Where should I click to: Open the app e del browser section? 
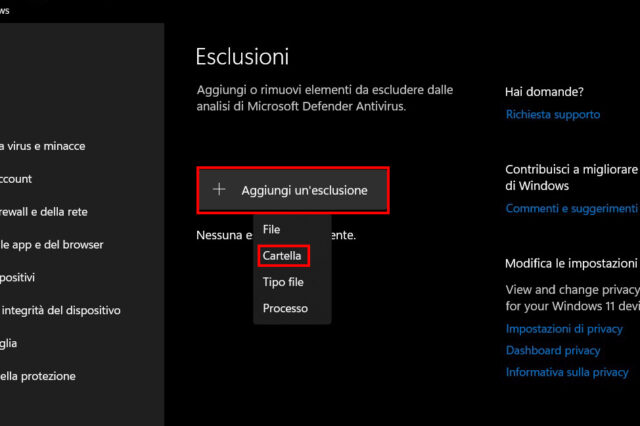tap(52, 245)
